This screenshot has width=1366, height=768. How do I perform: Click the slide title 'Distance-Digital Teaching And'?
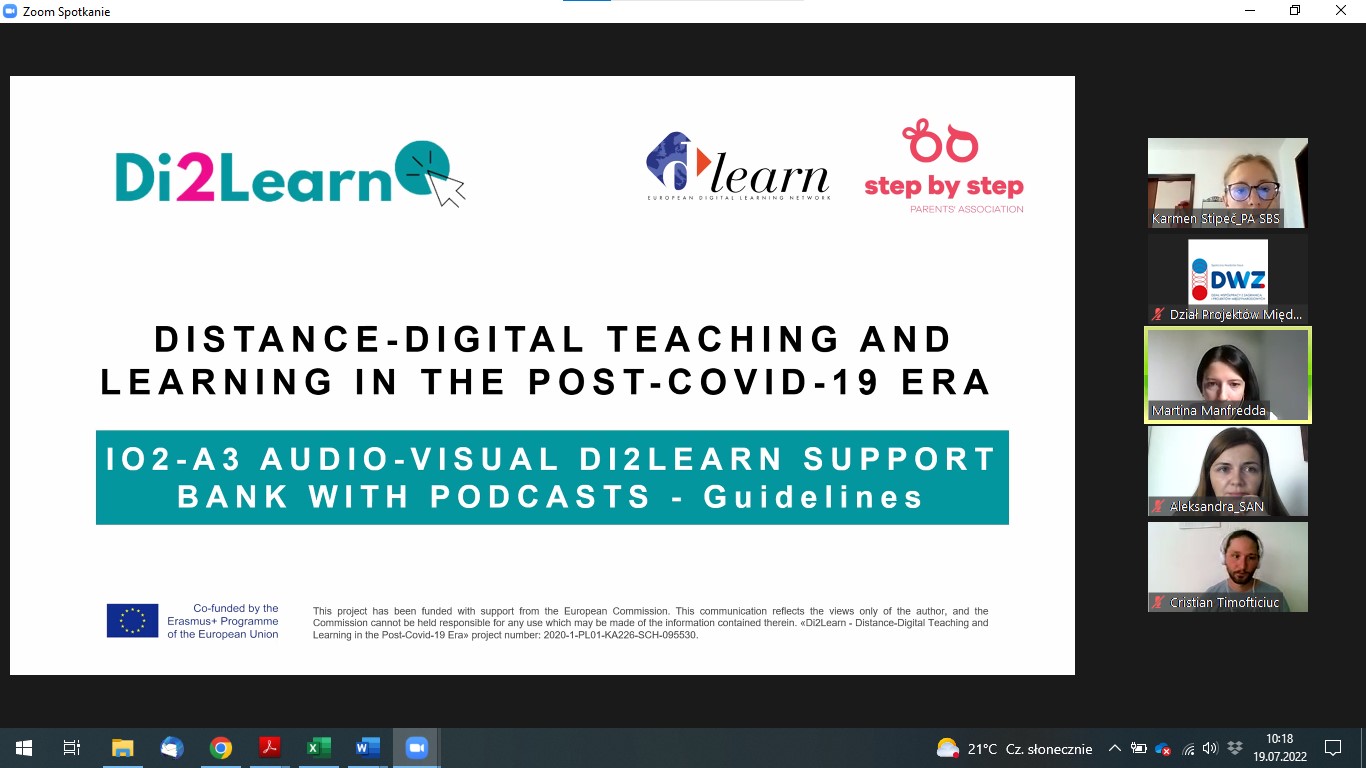[x=553, y=339]
